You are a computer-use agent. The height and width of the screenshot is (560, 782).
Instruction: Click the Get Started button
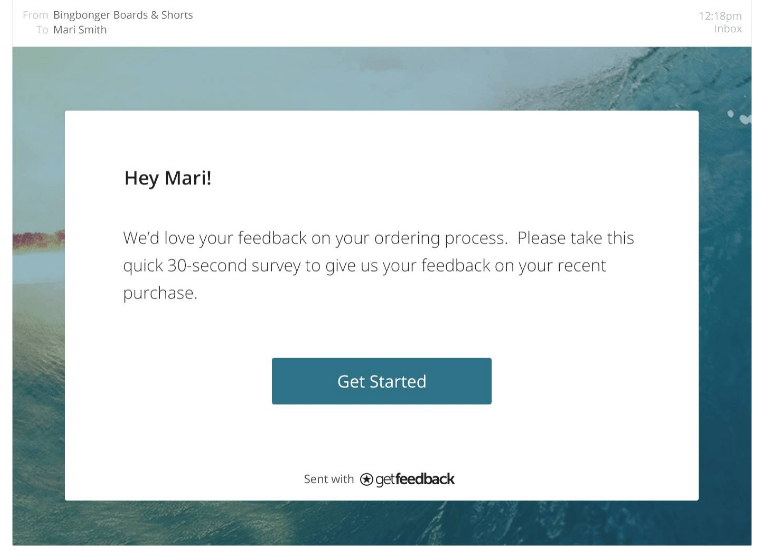[381, 381]
